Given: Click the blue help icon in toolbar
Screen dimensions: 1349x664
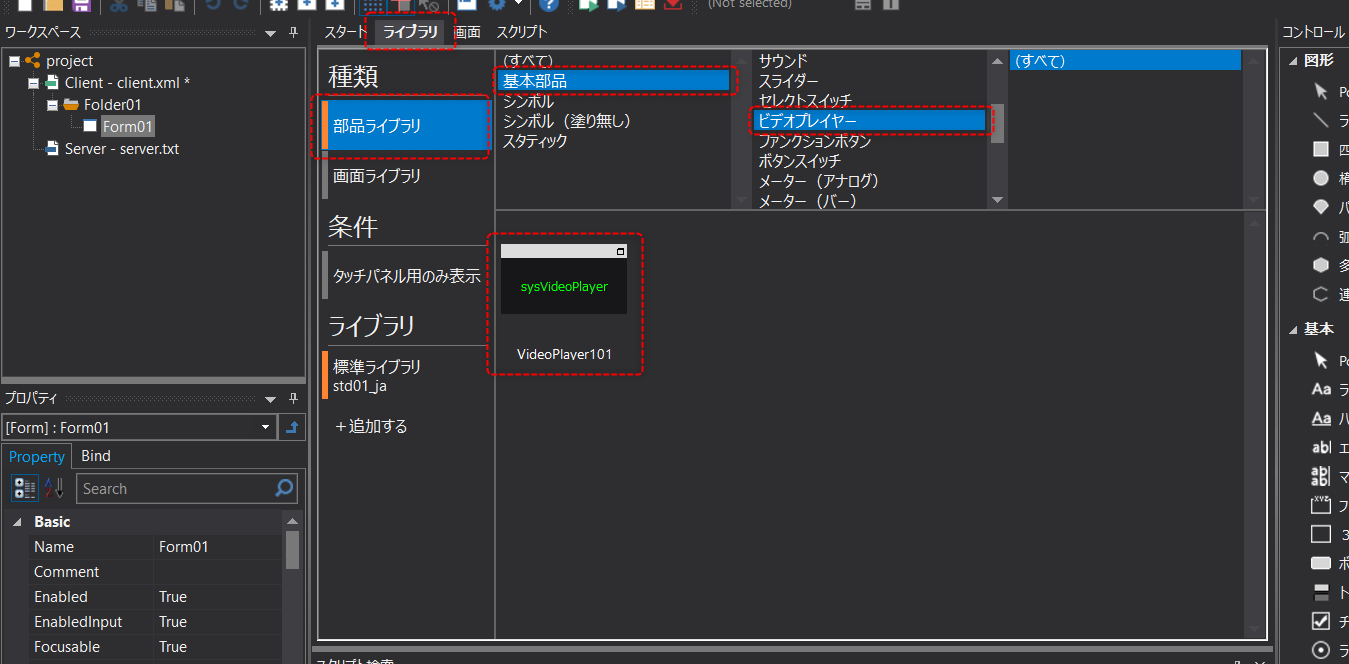Looking at the screenshot, I should (x=549, y=7).
